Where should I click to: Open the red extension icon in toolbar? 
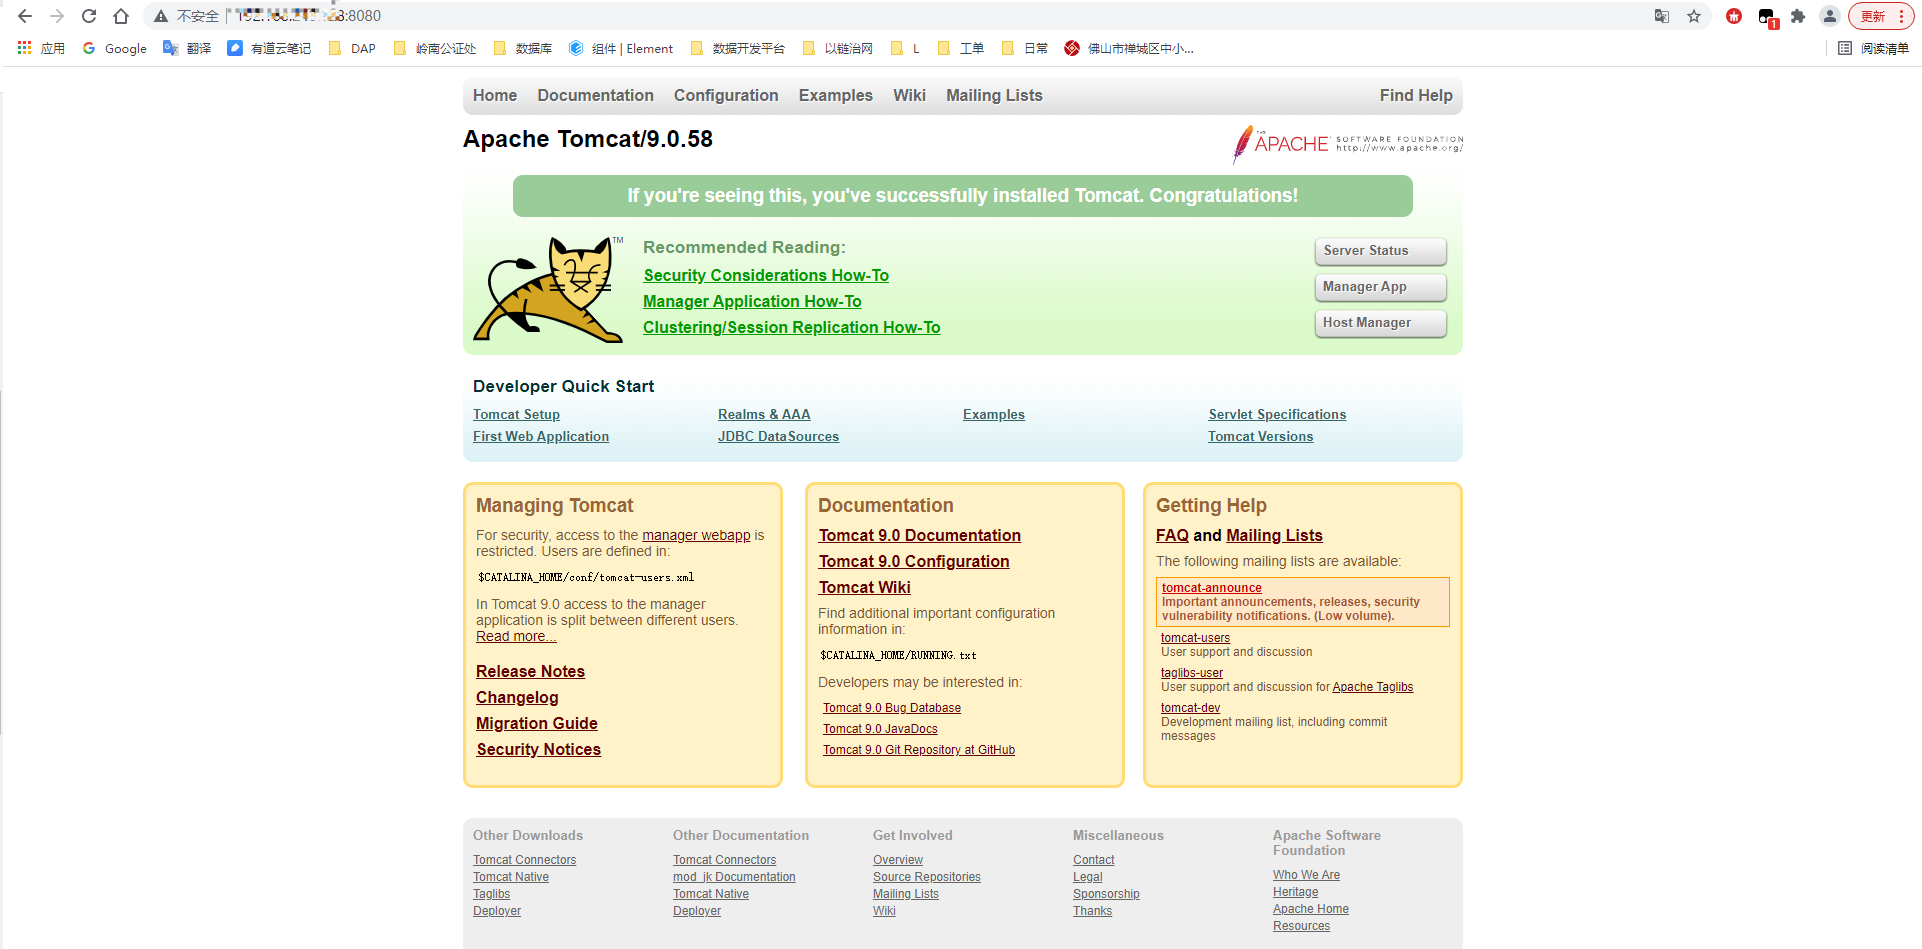[x=1734, y=16]
